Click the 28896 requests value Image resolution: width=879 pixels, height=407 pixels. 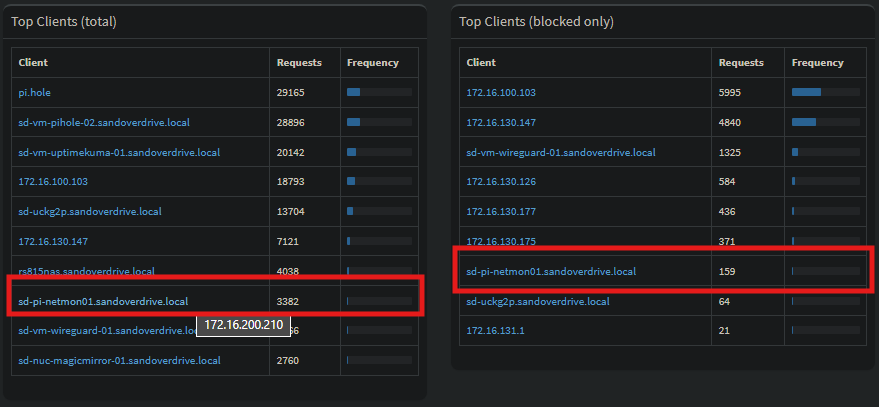tap(290, 122)
